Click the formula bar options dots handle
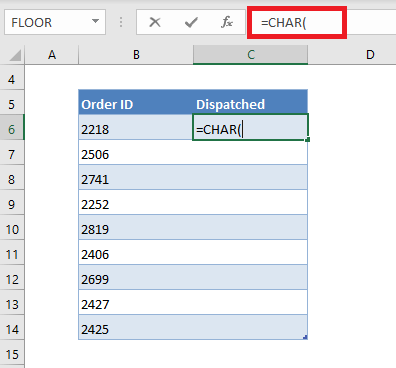The image size is (396, 368). point(121,22)
